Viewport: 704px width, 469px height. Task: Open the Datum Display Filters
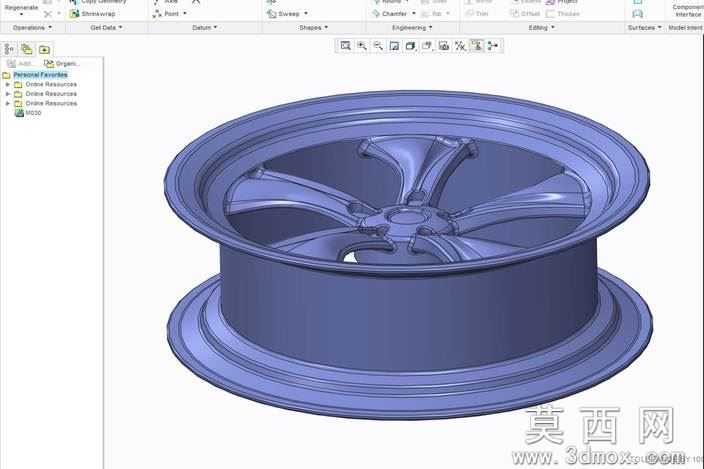click(x=460, y=46)
